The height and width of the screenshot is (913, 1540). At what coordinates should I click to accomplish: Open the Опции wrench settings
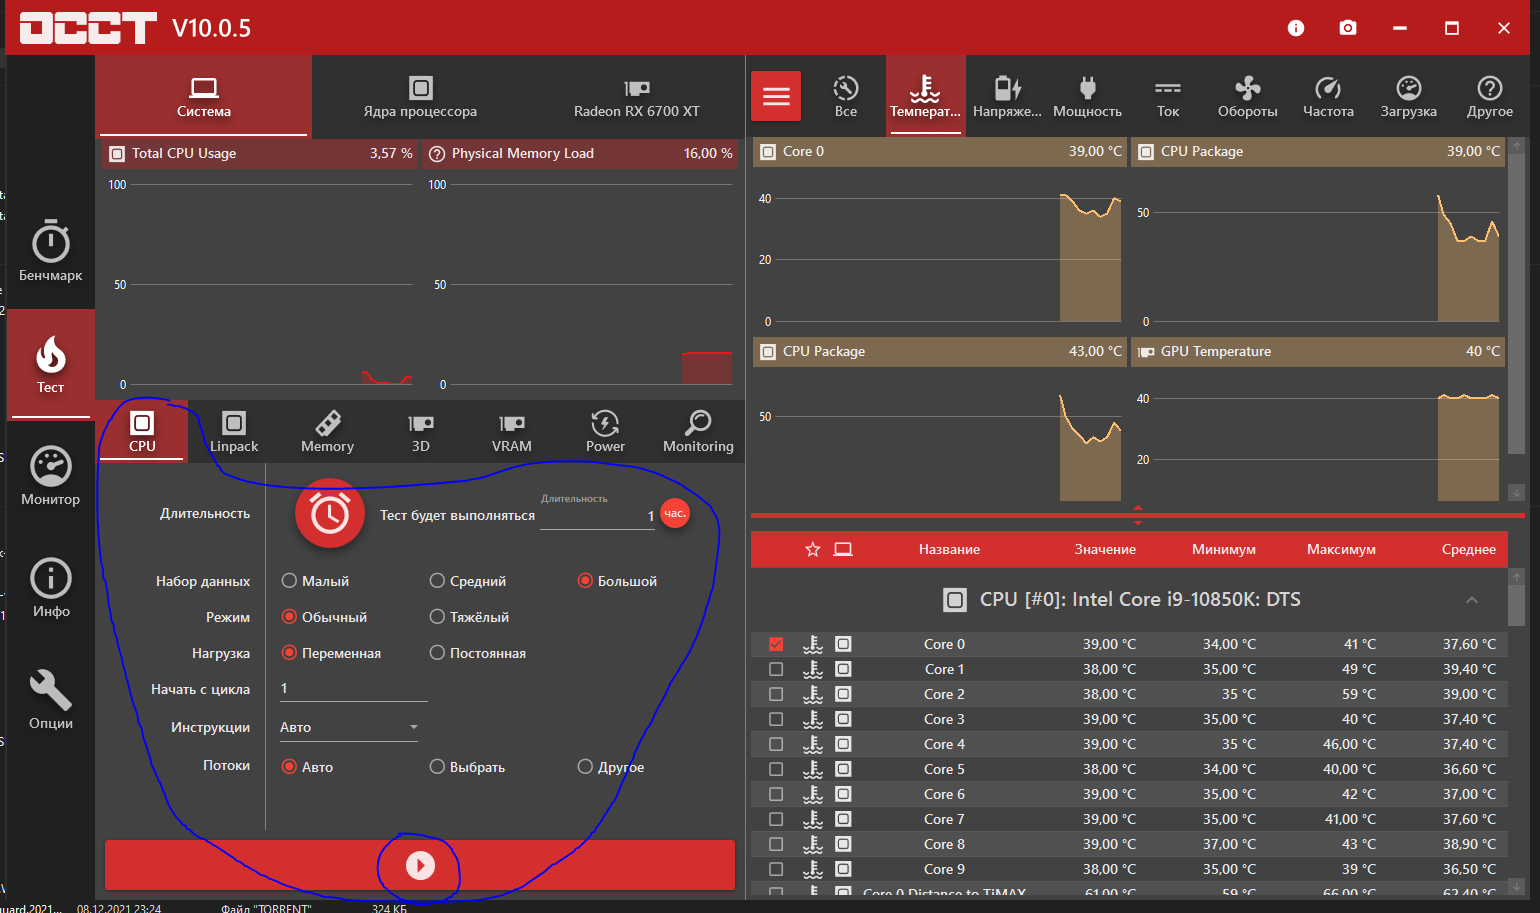(51, 700)
